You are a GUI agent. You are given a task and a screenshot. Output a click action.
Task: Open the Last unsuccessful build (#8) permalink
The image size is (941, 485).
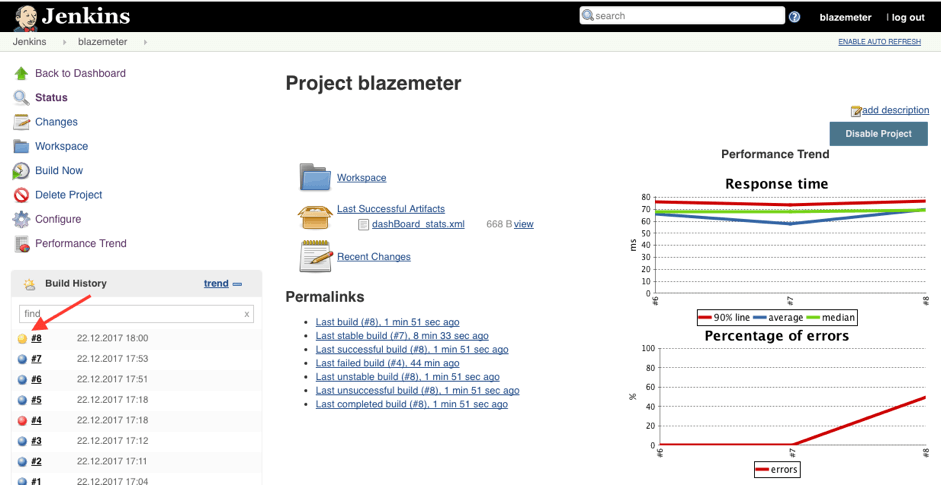[x=418, y=390]
